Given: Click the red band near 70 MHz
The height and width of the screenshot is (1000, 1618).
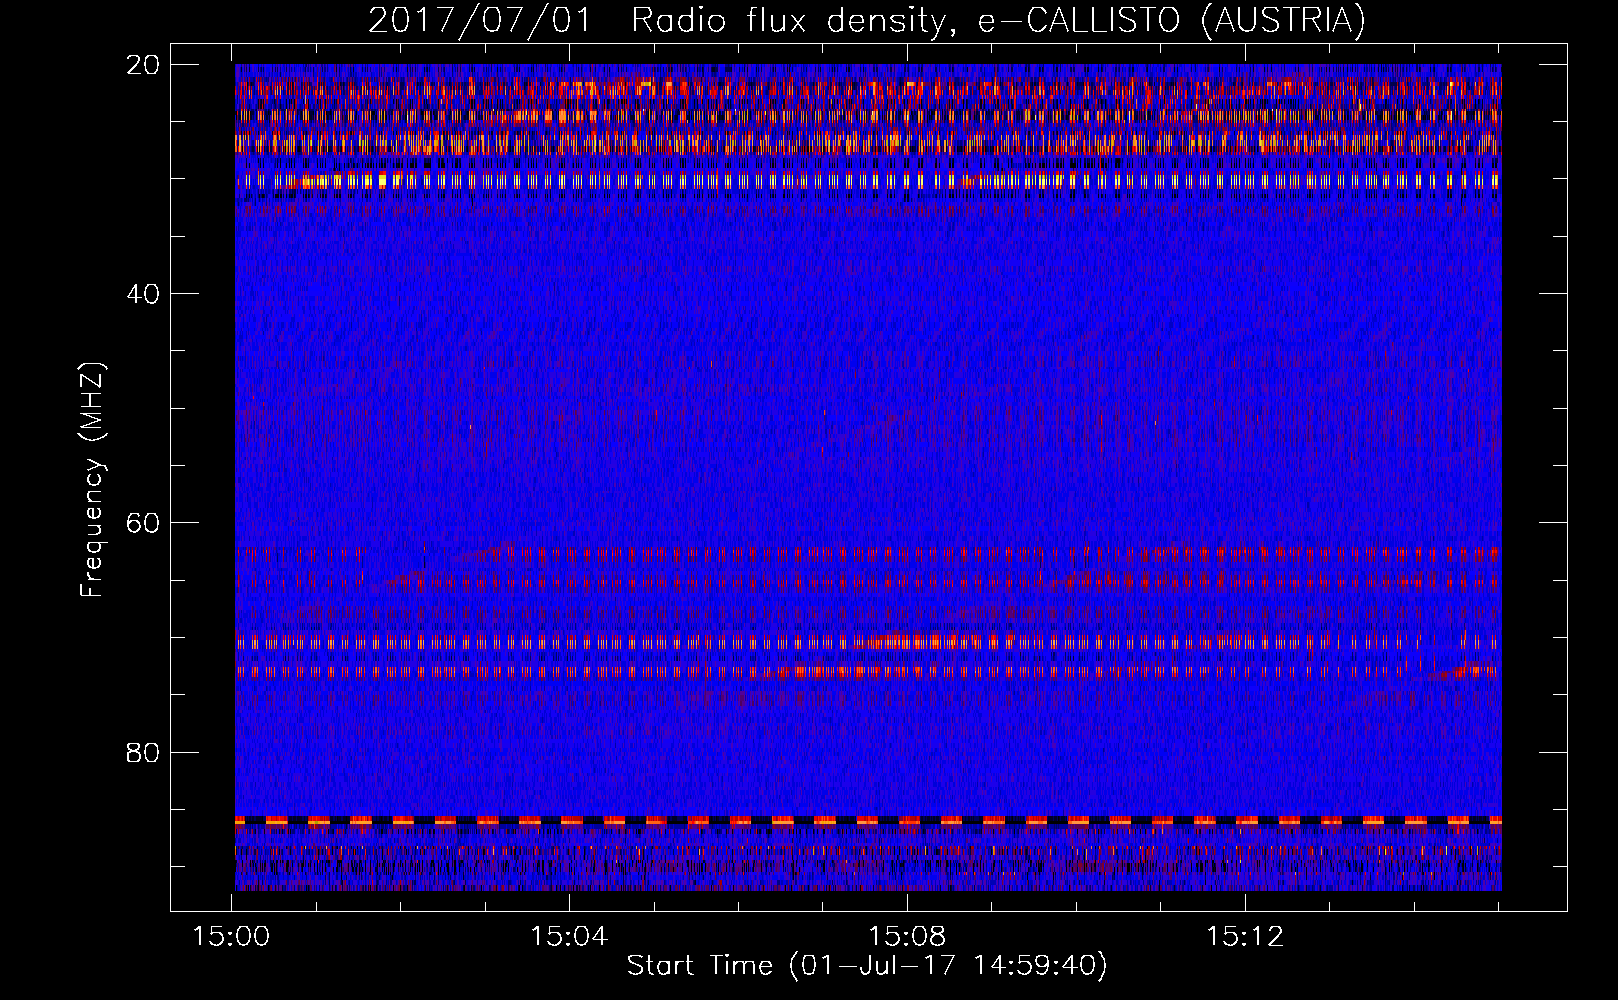Looking at the screenshot, I should tap(868, 642).
